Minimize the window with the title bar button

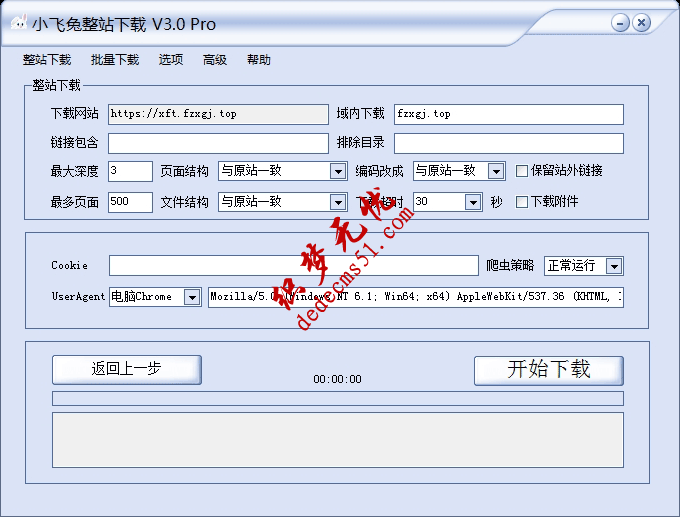620,22
